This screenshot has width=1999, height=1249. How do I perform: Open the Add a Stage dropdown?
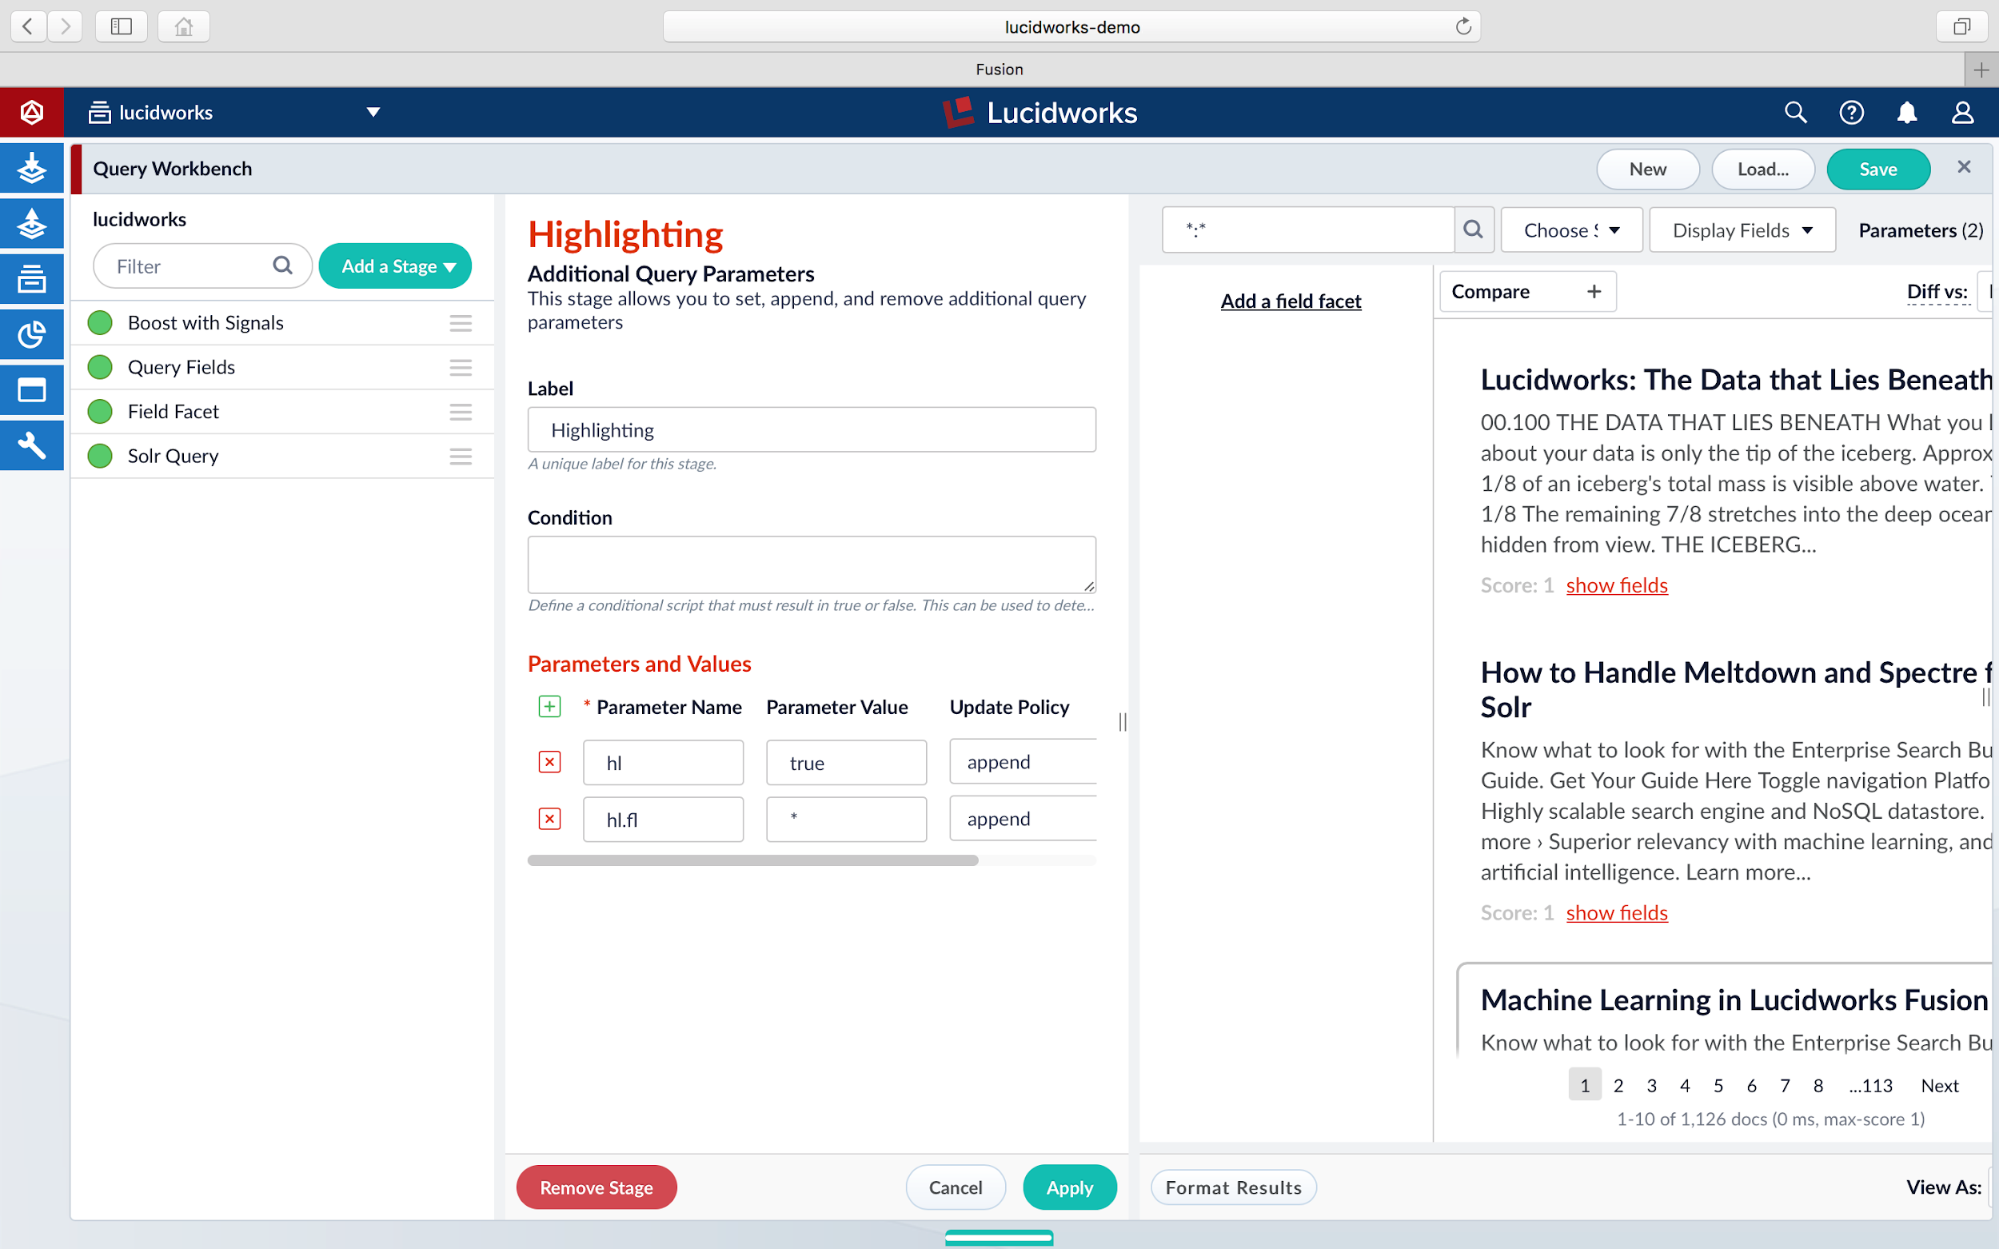(x=395, y=266)
